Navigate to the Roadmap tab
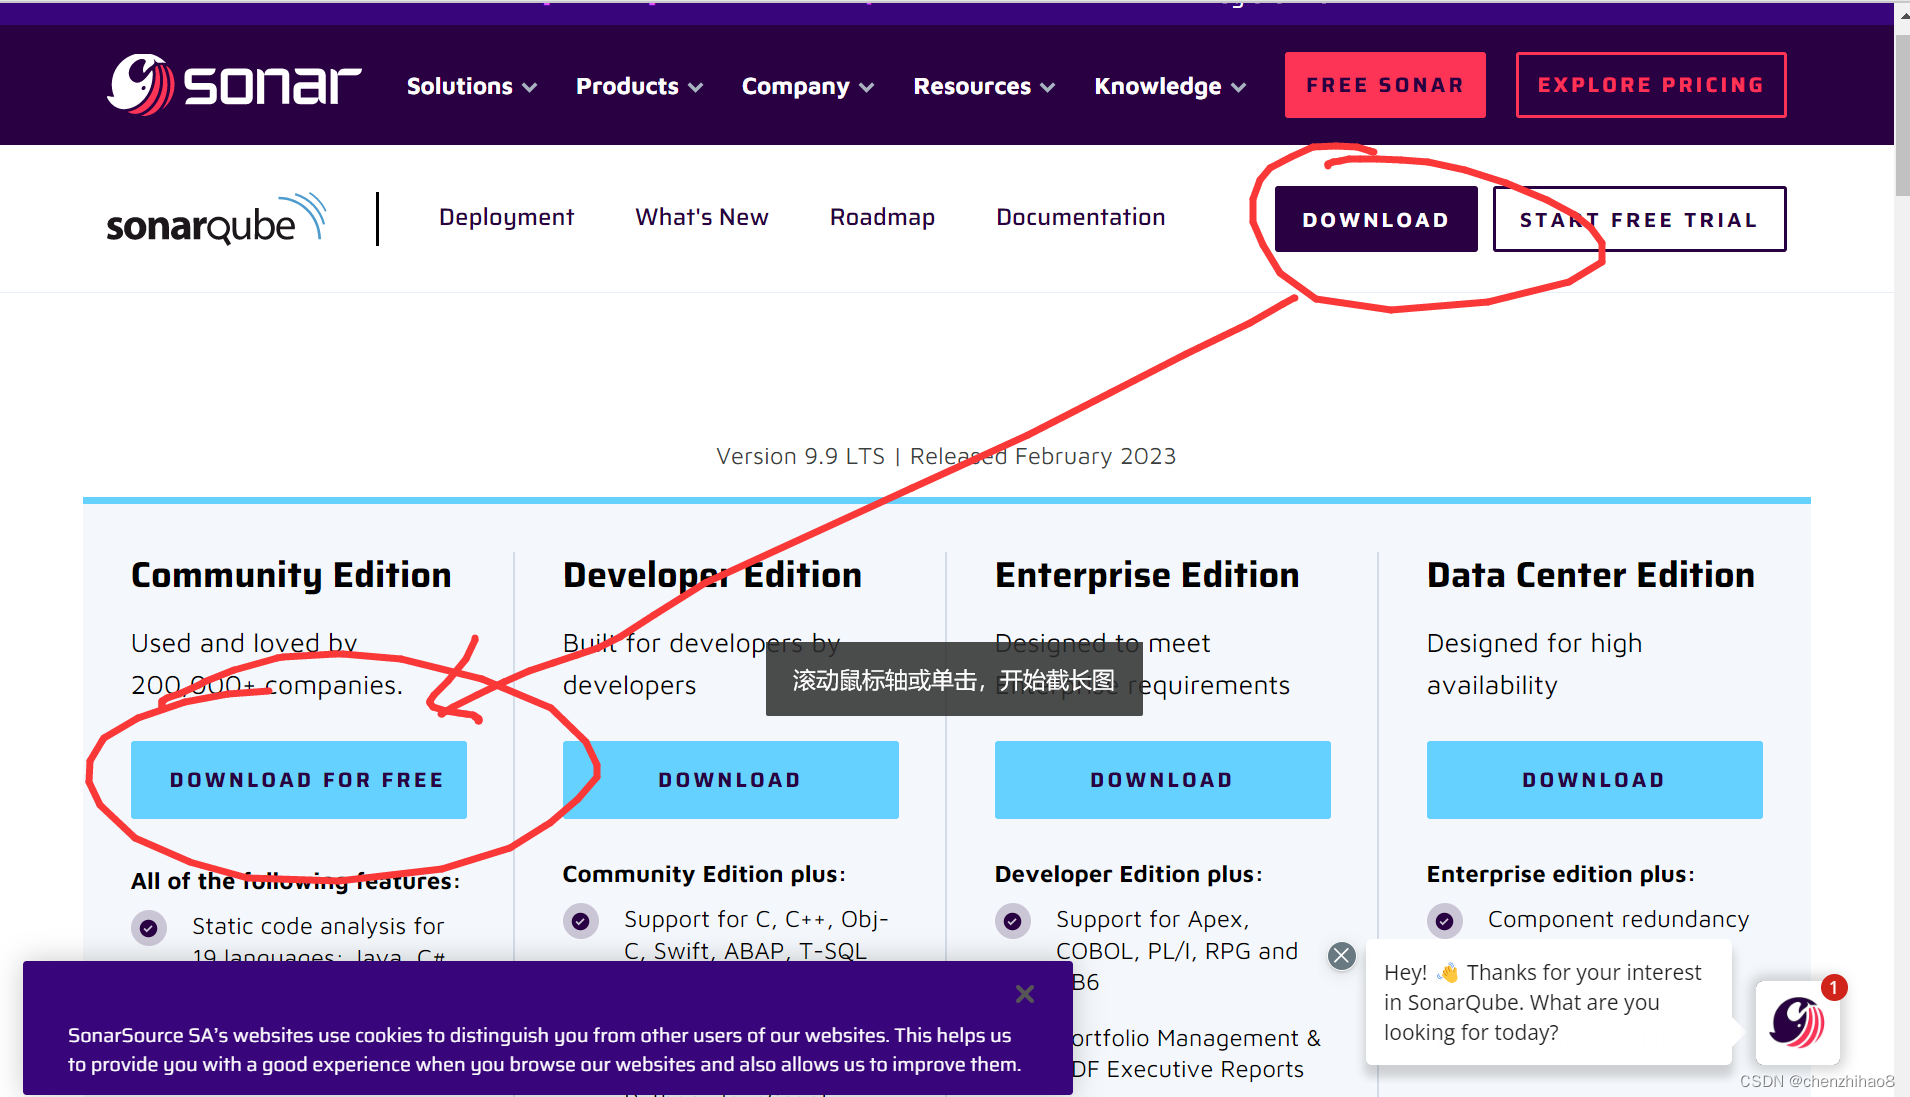This screenshot has width=1910, height=1097. pos(882,217)
